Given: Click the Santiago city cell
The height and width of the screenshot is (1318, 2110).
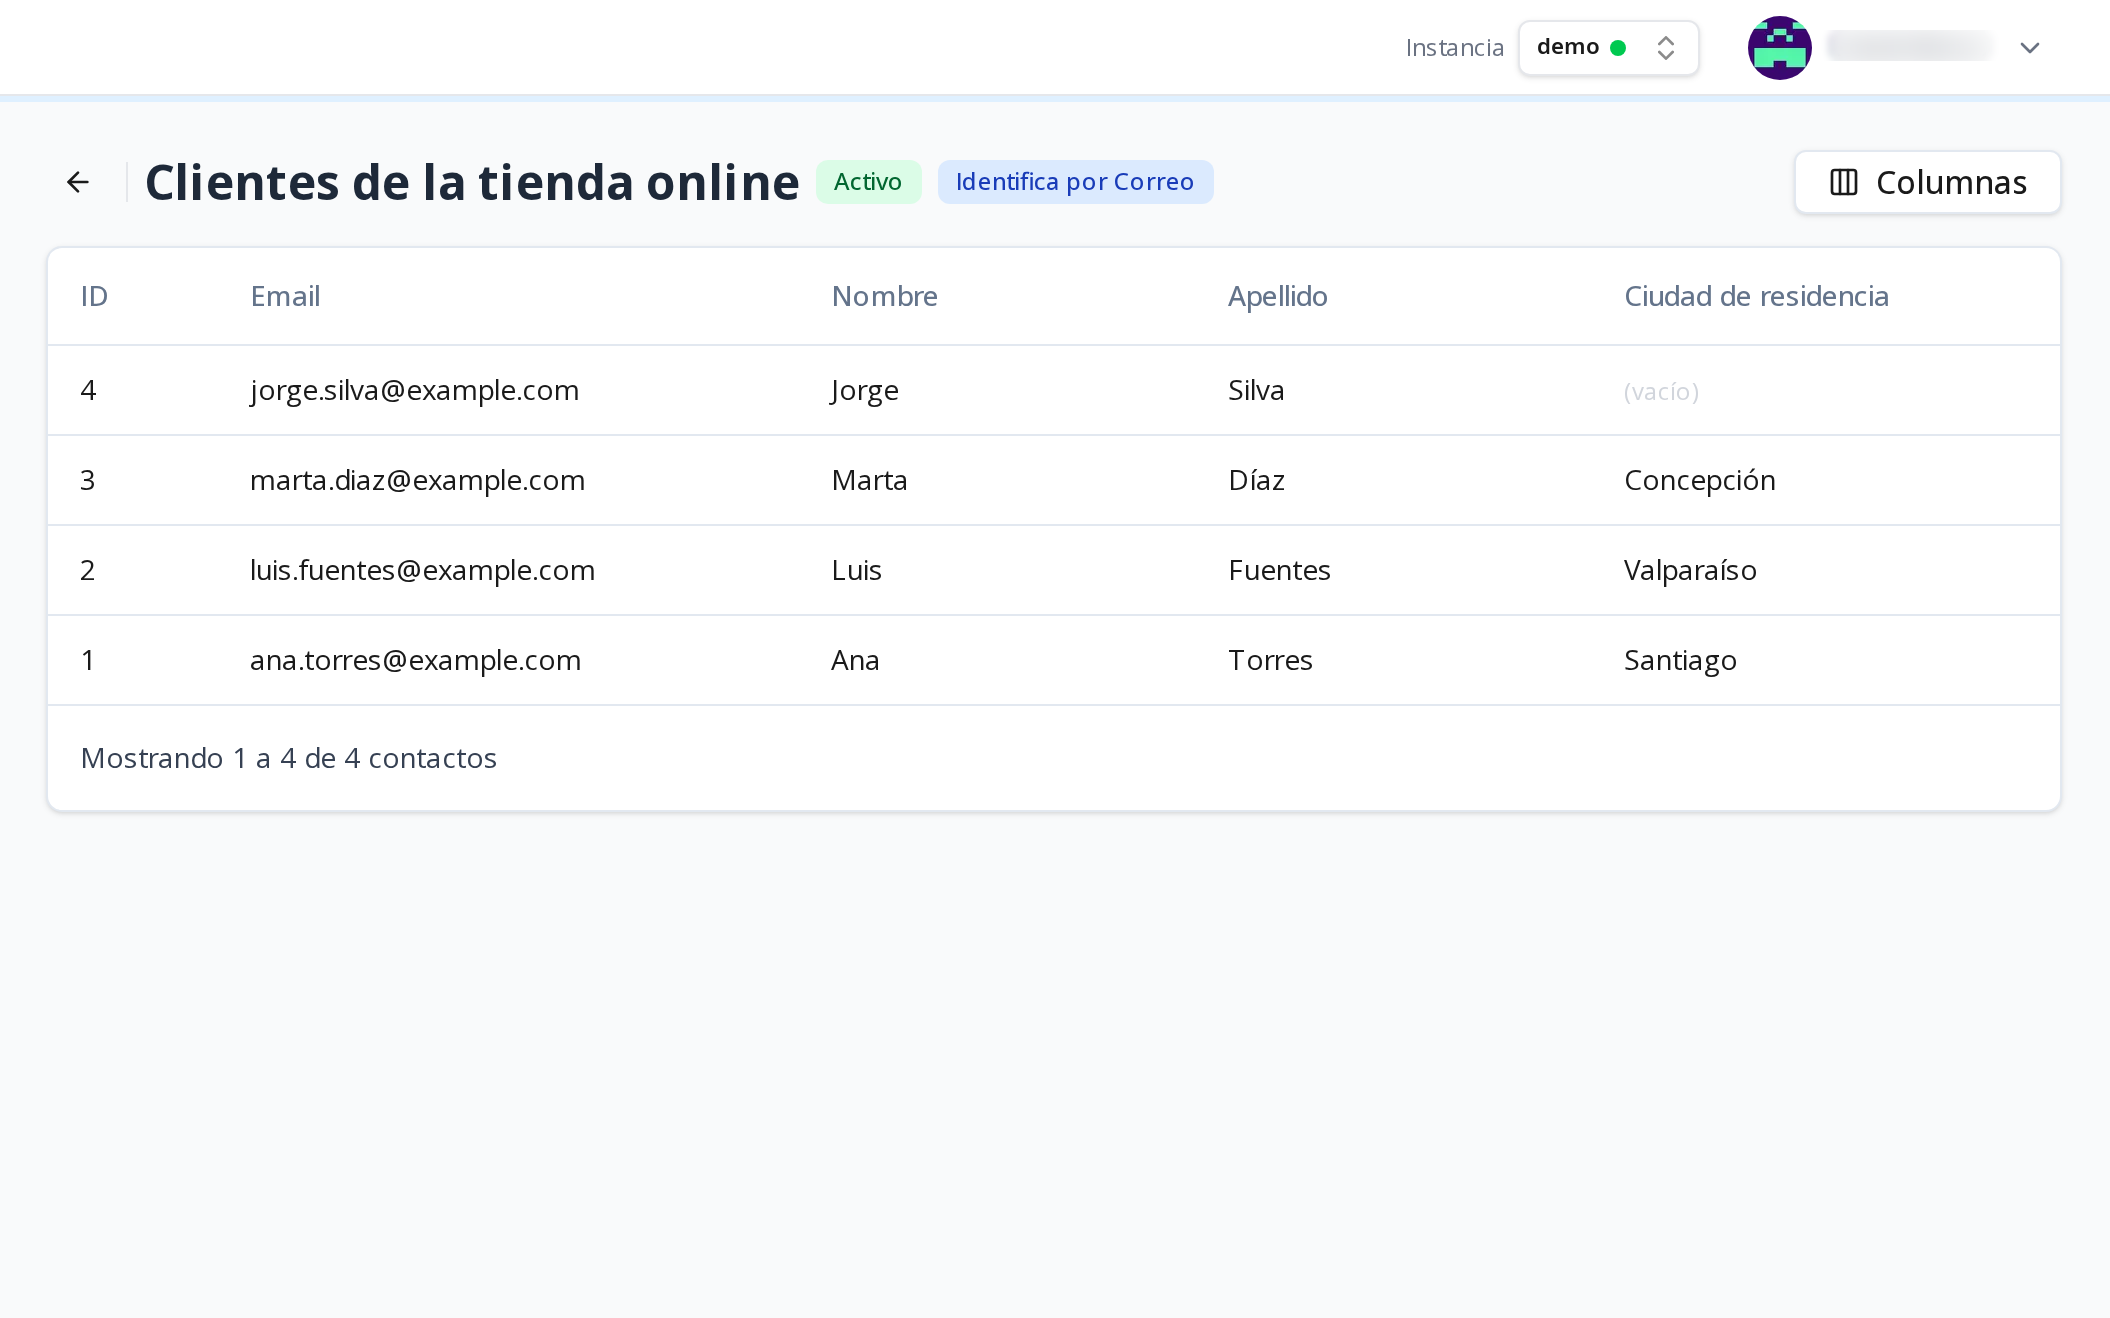Looking at the screenshot, I should [x=1680, y=660].
